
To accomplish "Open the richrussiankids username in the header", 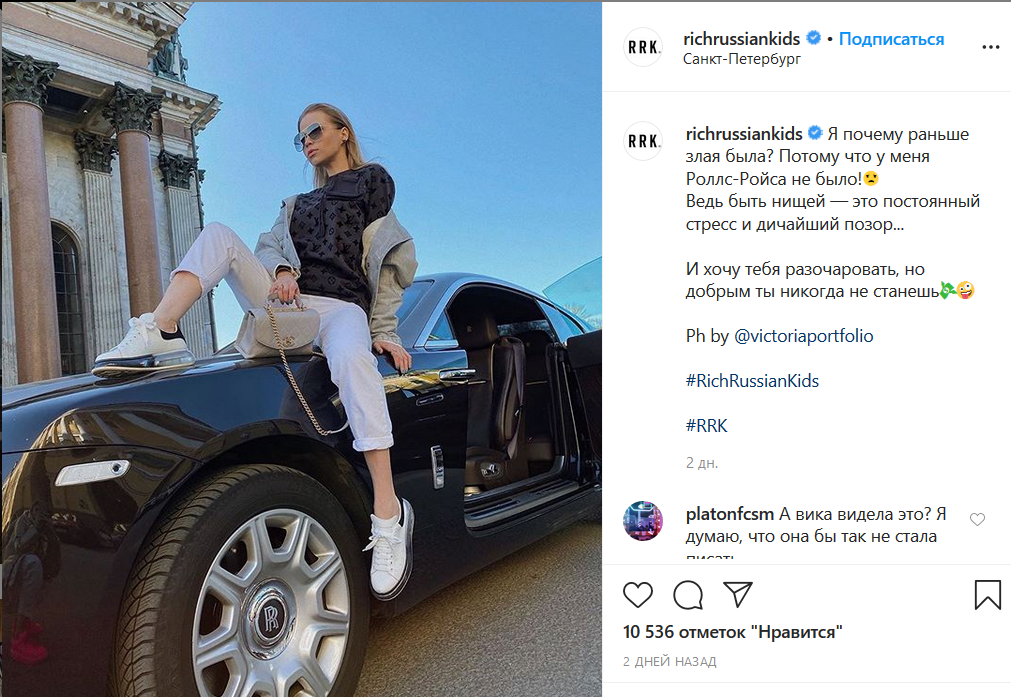I will [x=741, y=39].
